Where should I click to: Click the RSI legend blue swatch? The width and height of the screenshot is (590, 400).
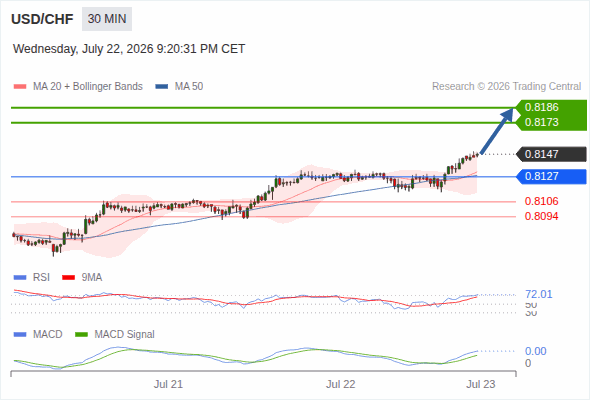pos(20,278)
